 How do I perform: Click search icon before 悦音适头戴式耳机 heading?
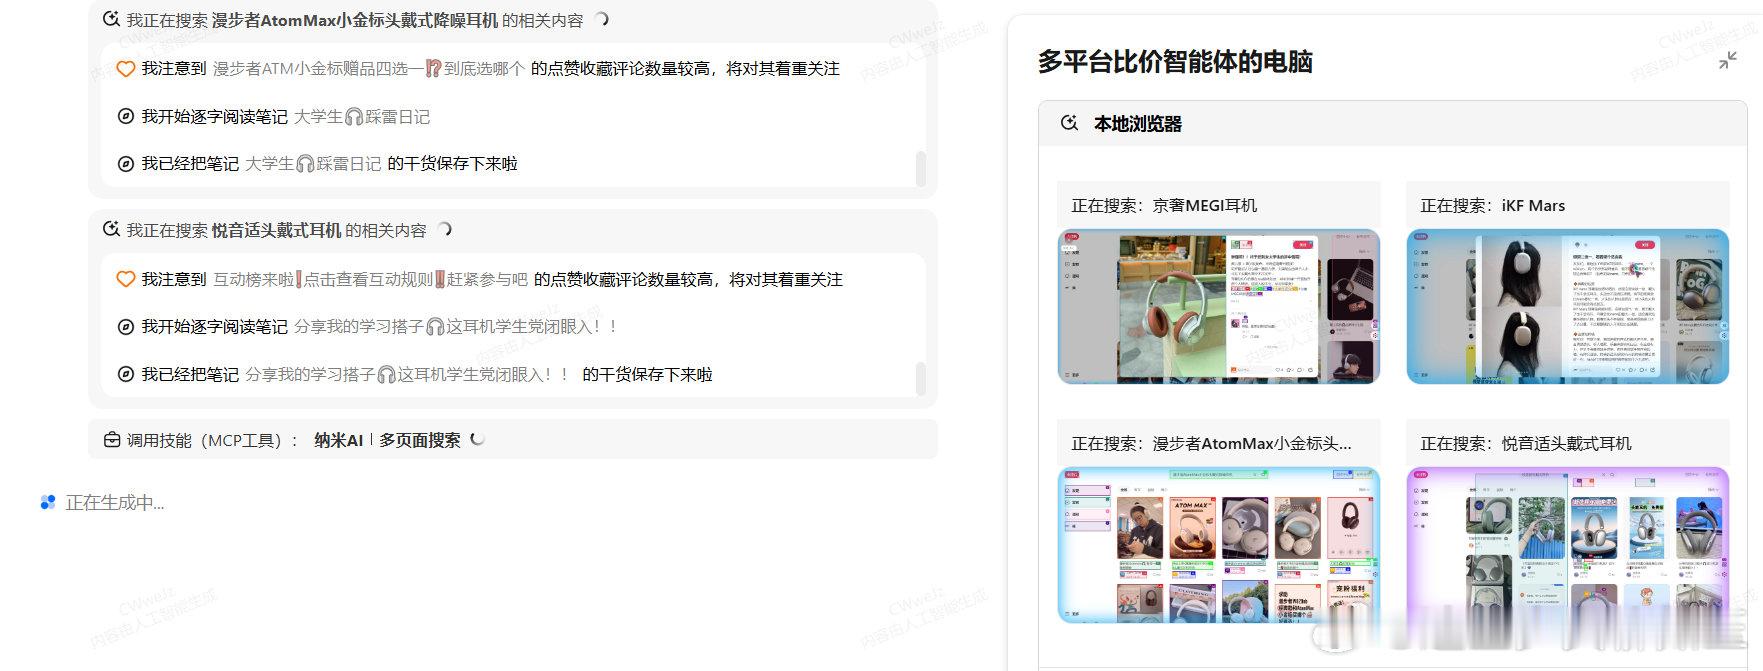pos(112,230)
